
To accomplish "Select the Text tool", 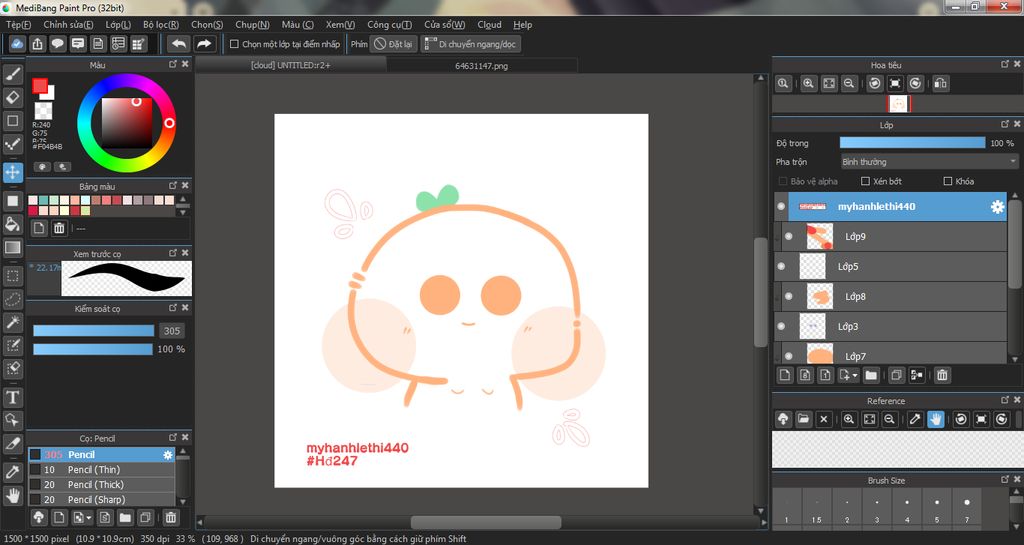I will (12, 397).
